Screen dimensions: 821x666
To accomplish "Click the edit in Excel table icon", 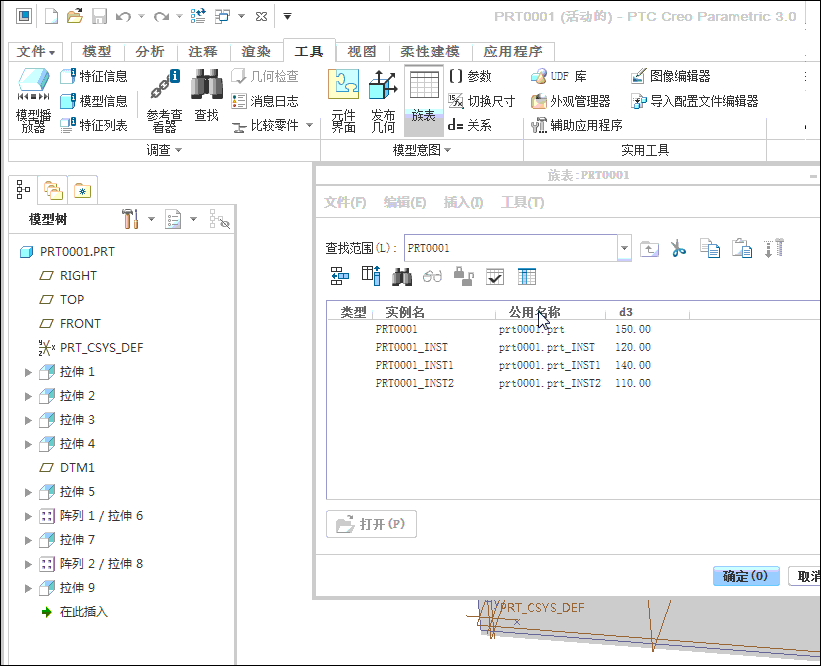I will [527, 276].
